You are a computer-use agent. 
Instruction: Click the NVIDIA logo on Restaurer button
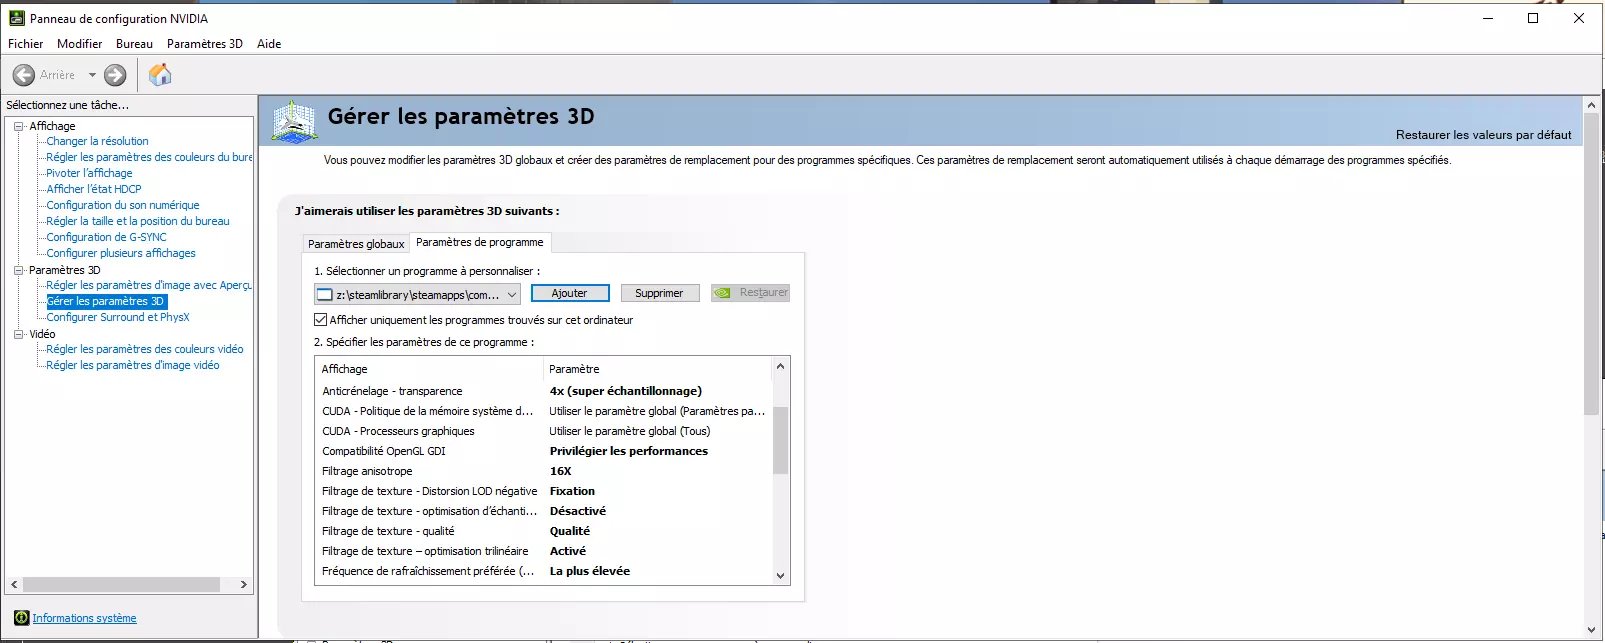coord(722,293)
